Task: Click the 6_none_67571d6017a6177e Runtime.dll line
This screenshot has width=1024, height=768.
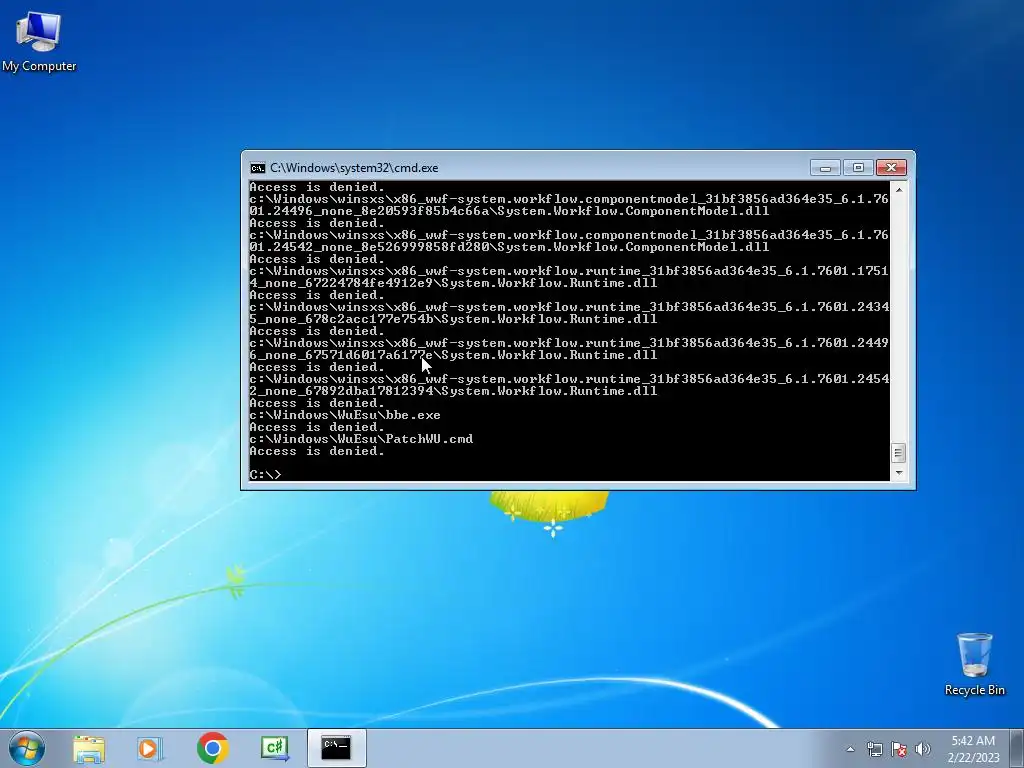Action: coord(453,355)
